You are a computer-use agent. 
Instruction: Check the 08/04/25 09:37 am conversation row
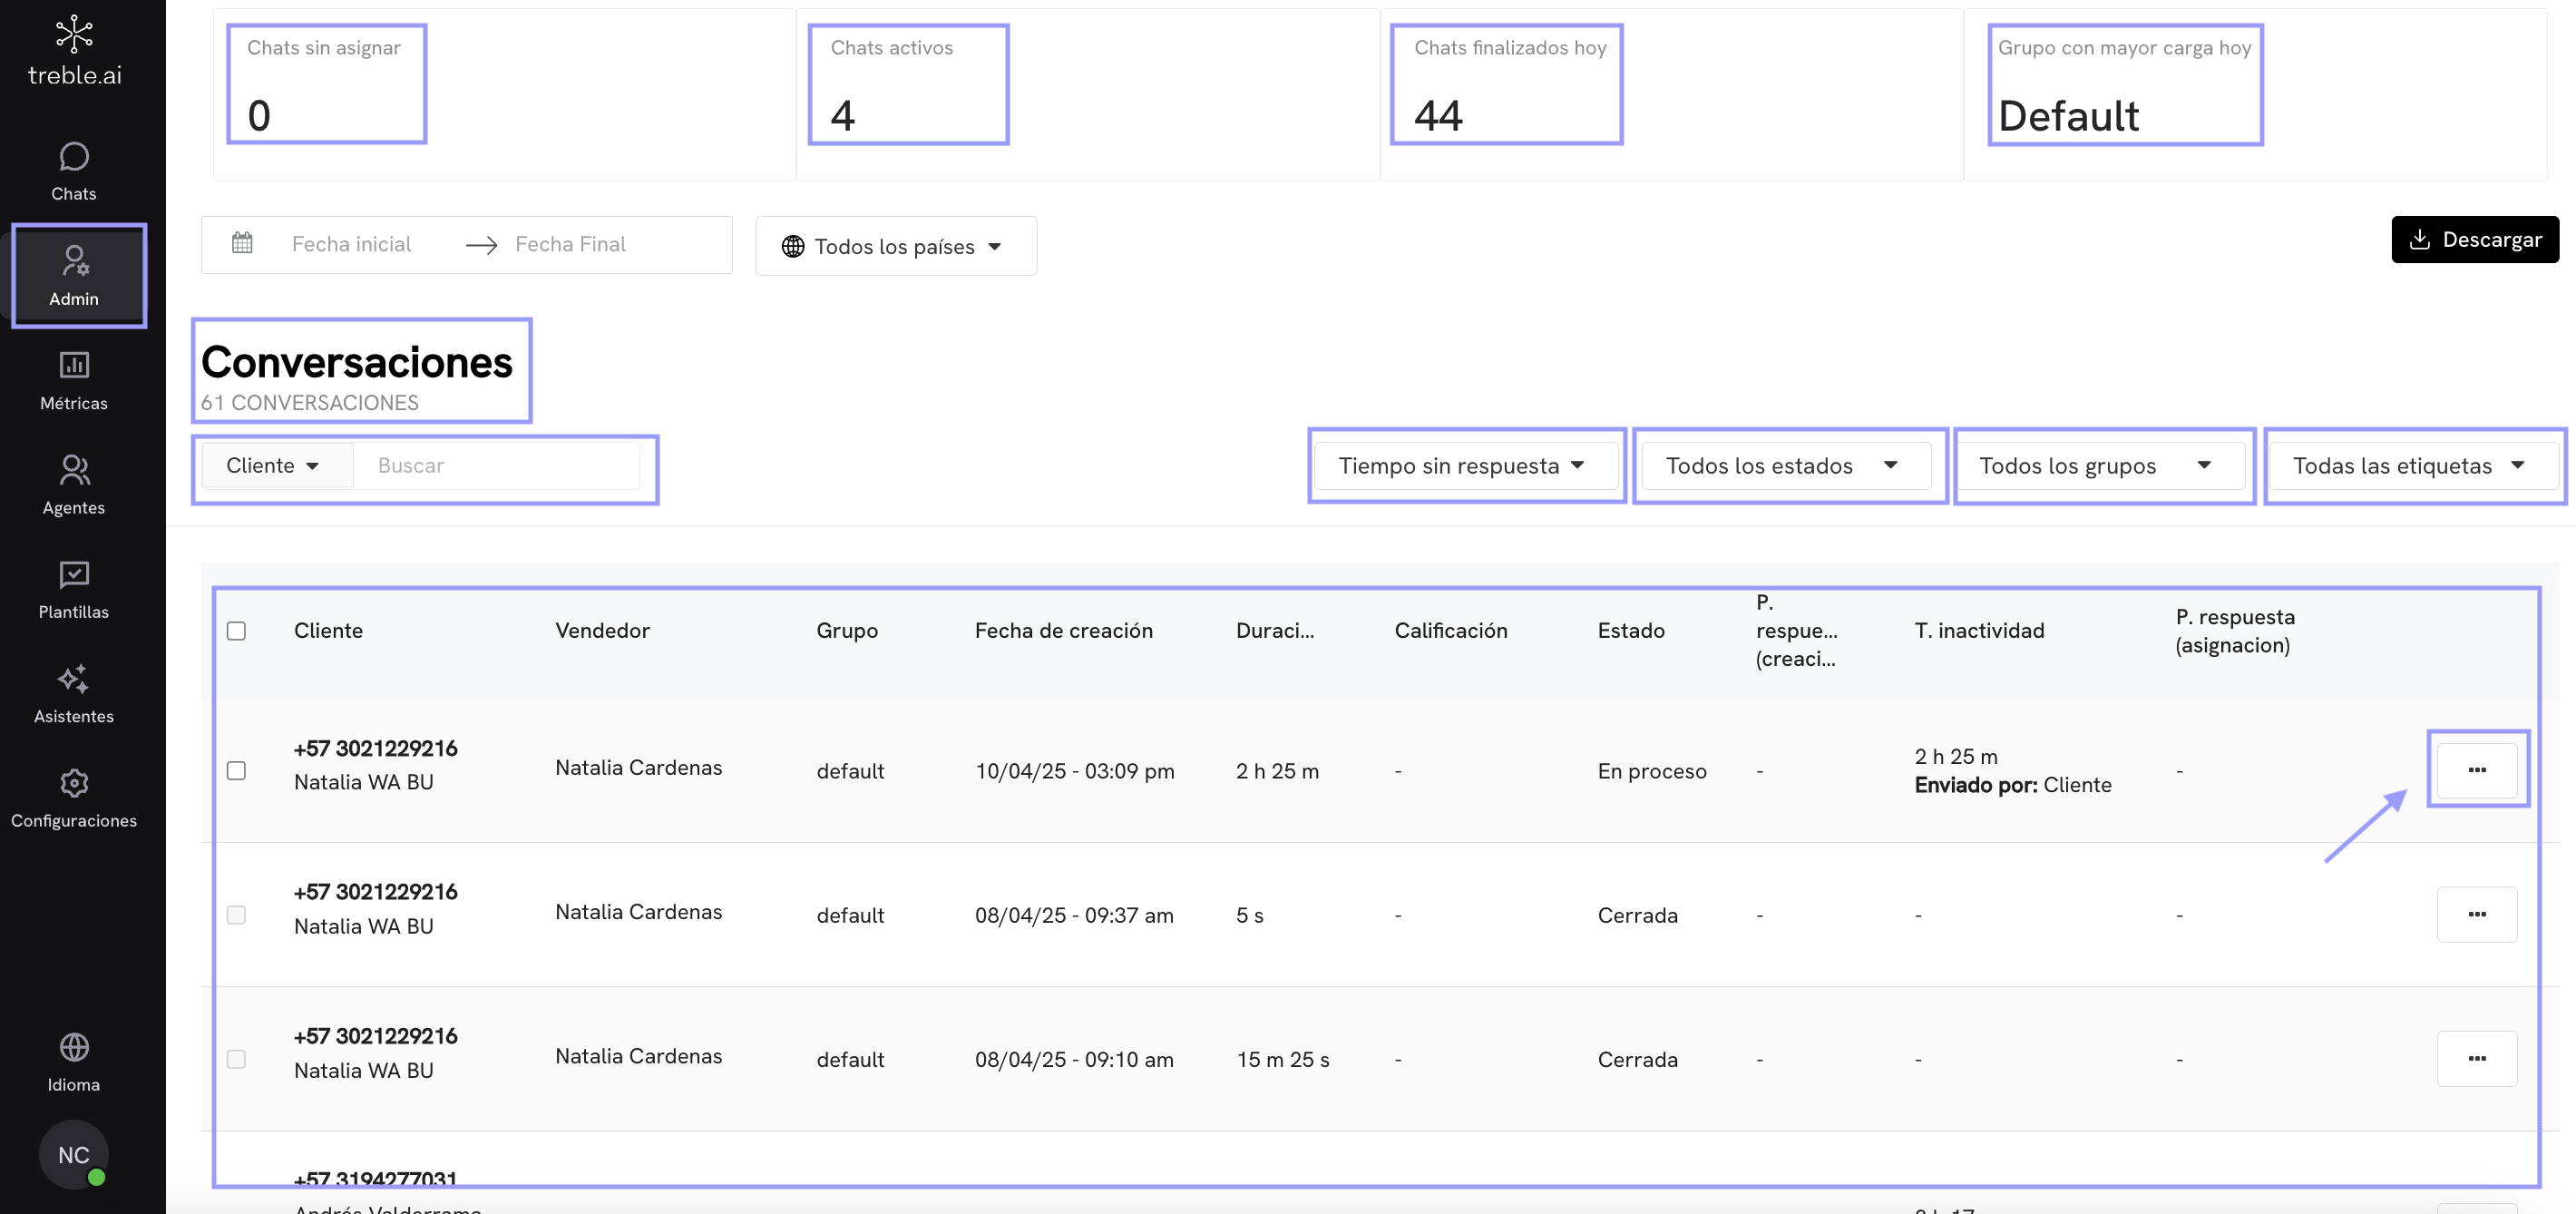tap(236, 914)
